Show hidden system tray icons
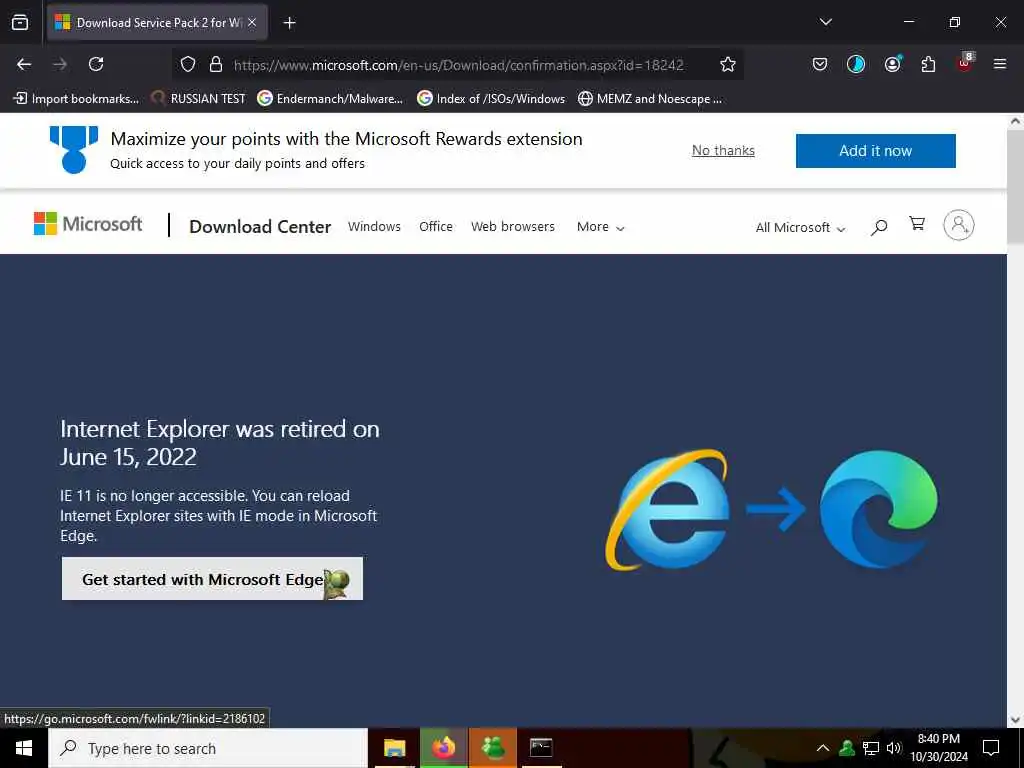The image size is (1024, 768). pyautogui.click(x=823, y=748)
